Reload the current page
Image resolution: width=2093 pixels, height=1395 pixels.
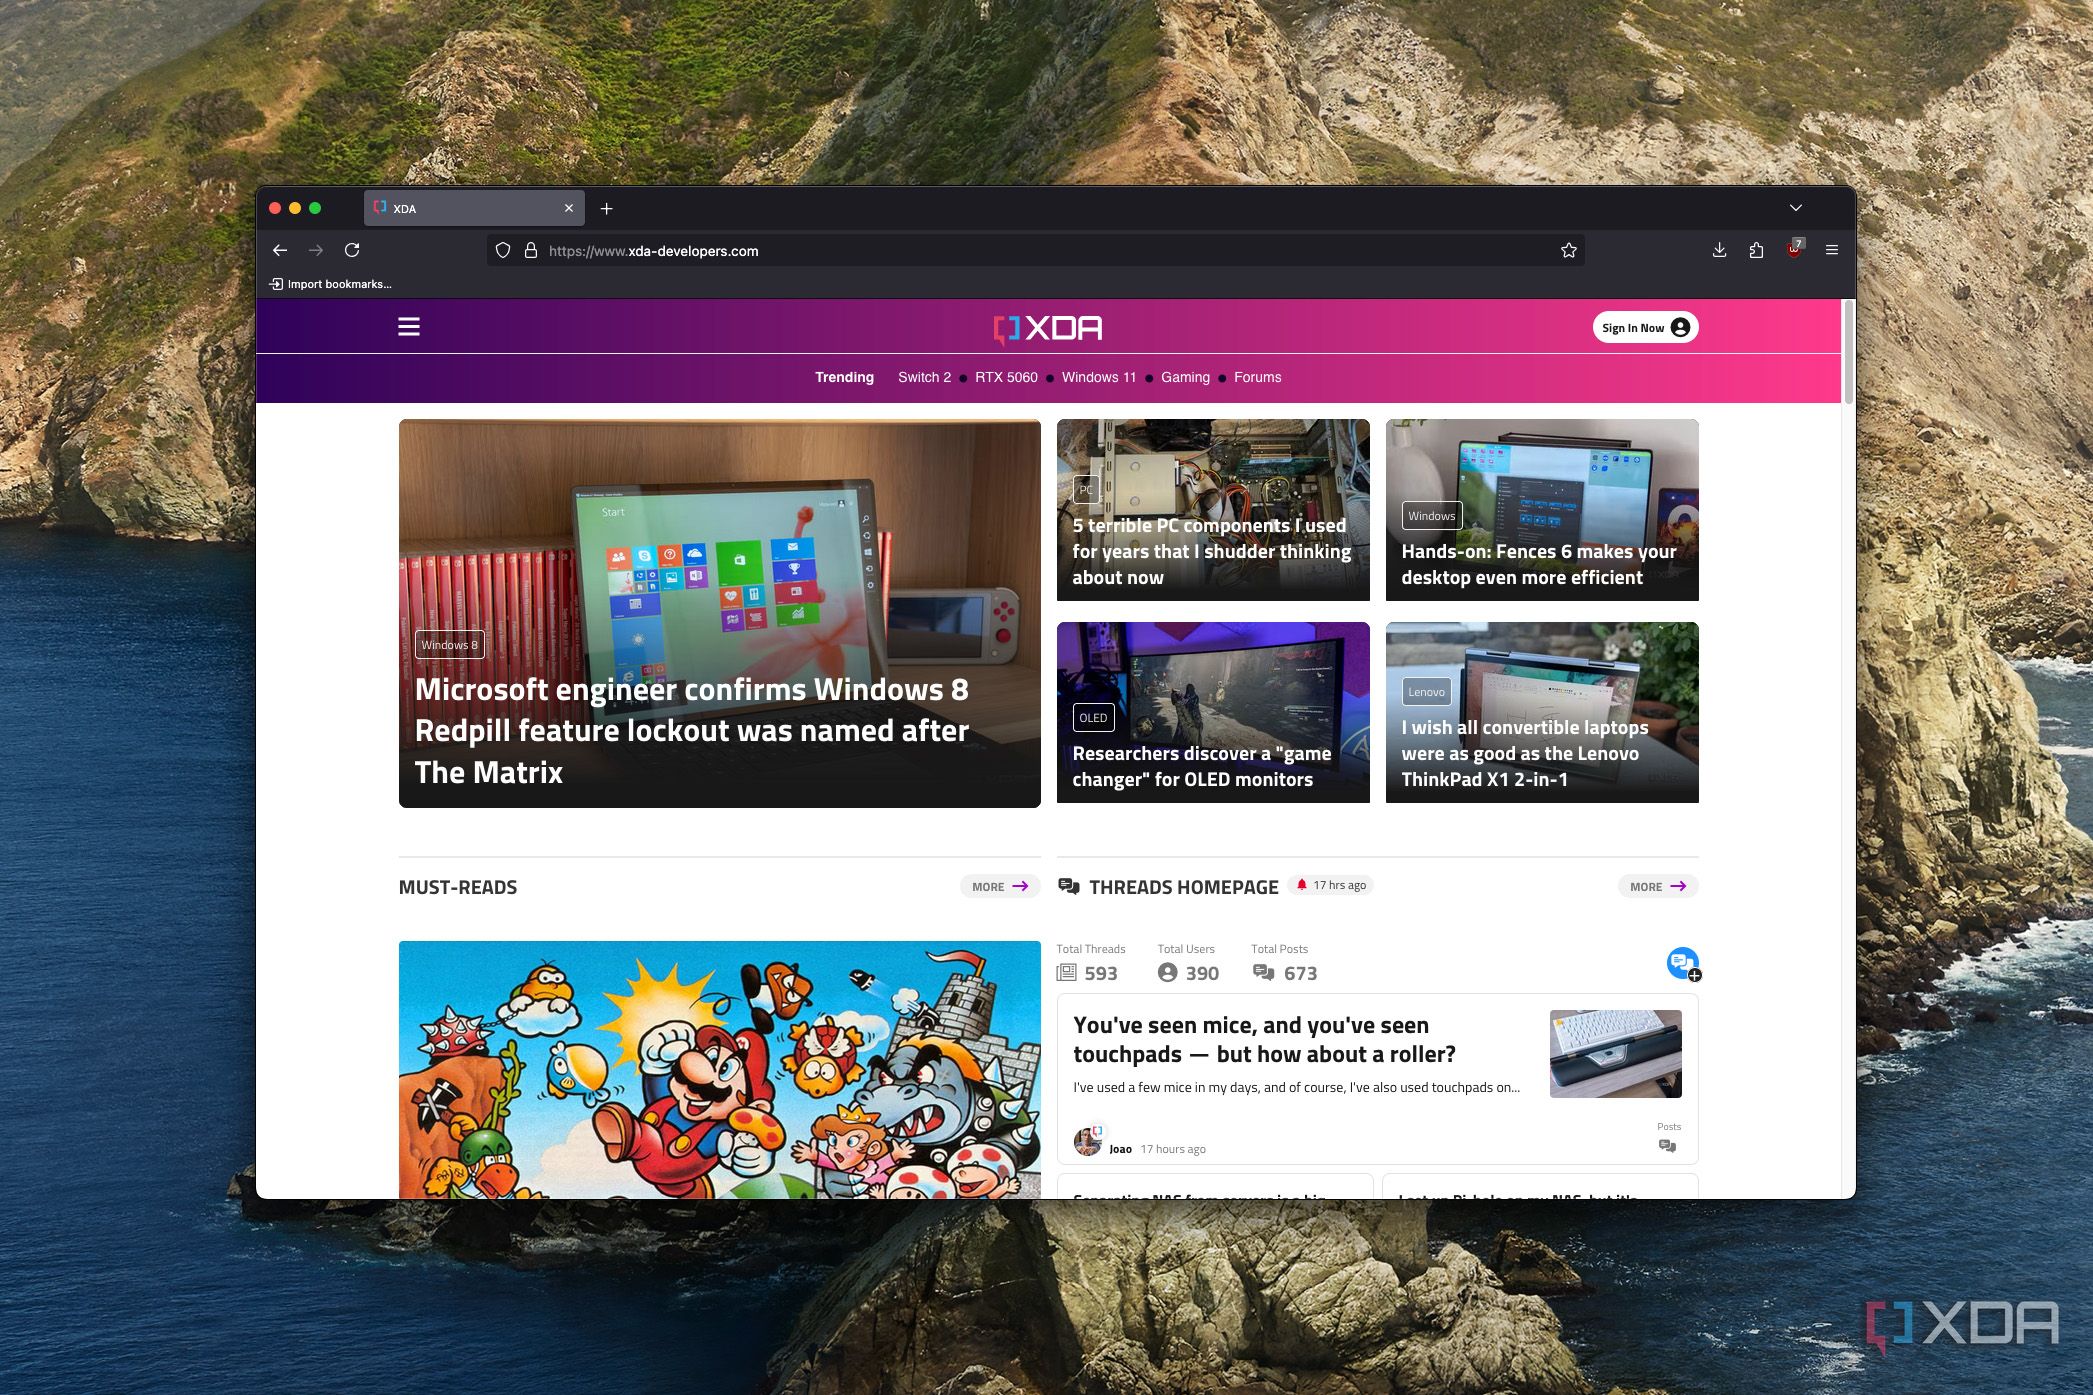coord(352,250)
